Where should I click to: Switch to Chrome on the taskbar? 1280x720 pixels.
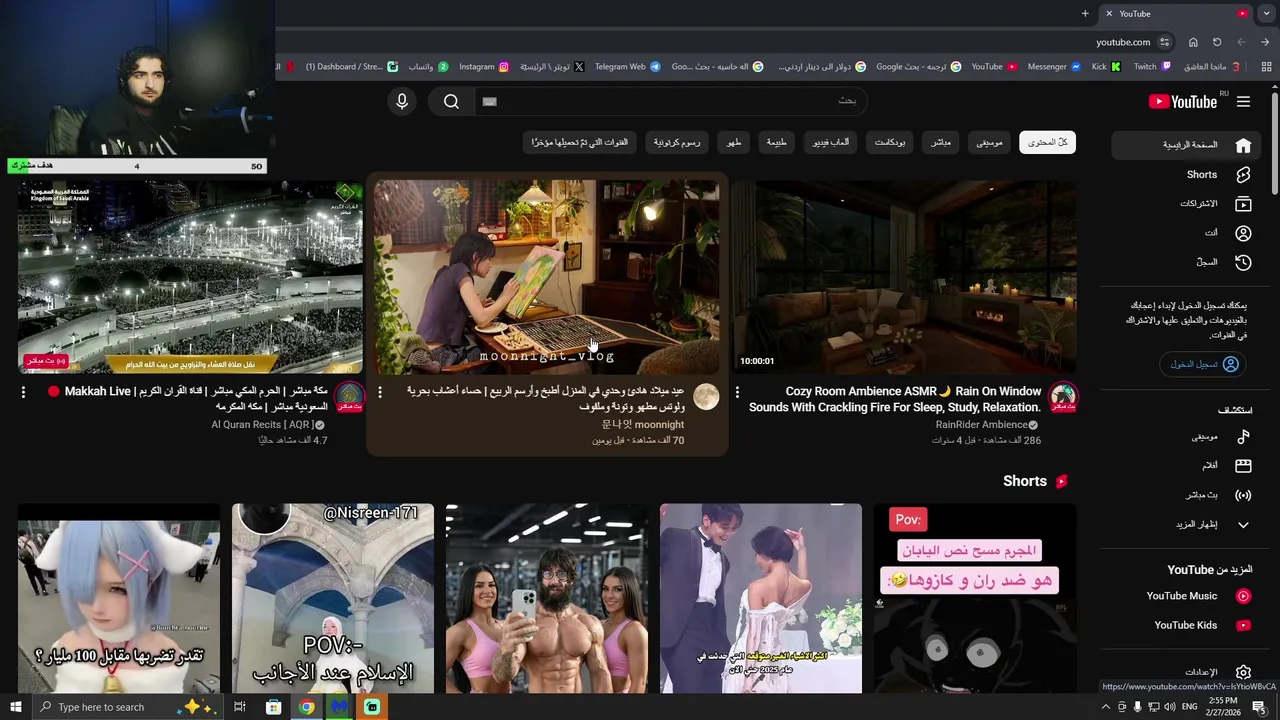[x=306, y=707]
